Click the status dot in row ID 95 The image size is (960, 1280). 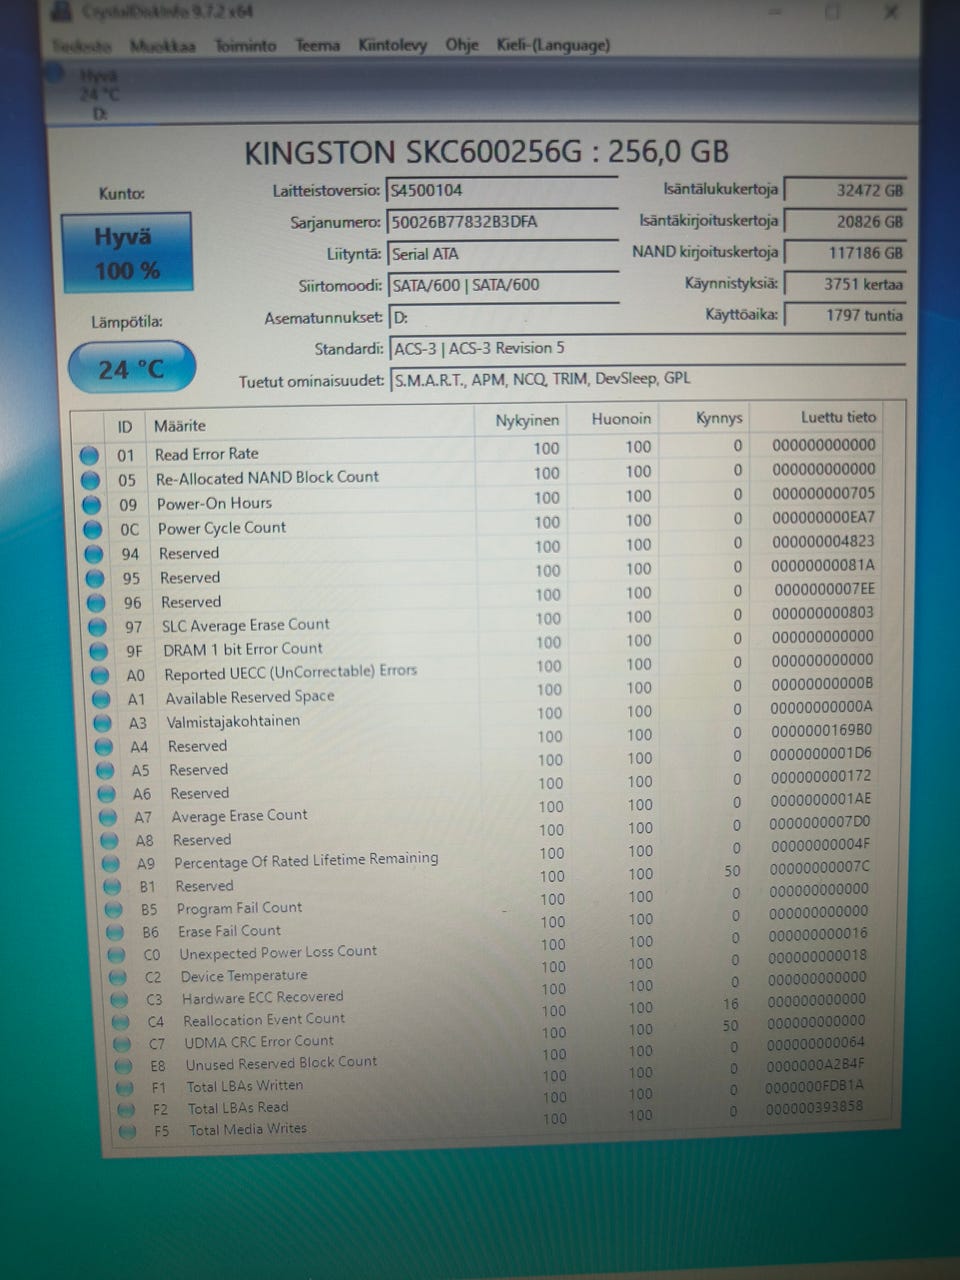(x=94, y=578)
